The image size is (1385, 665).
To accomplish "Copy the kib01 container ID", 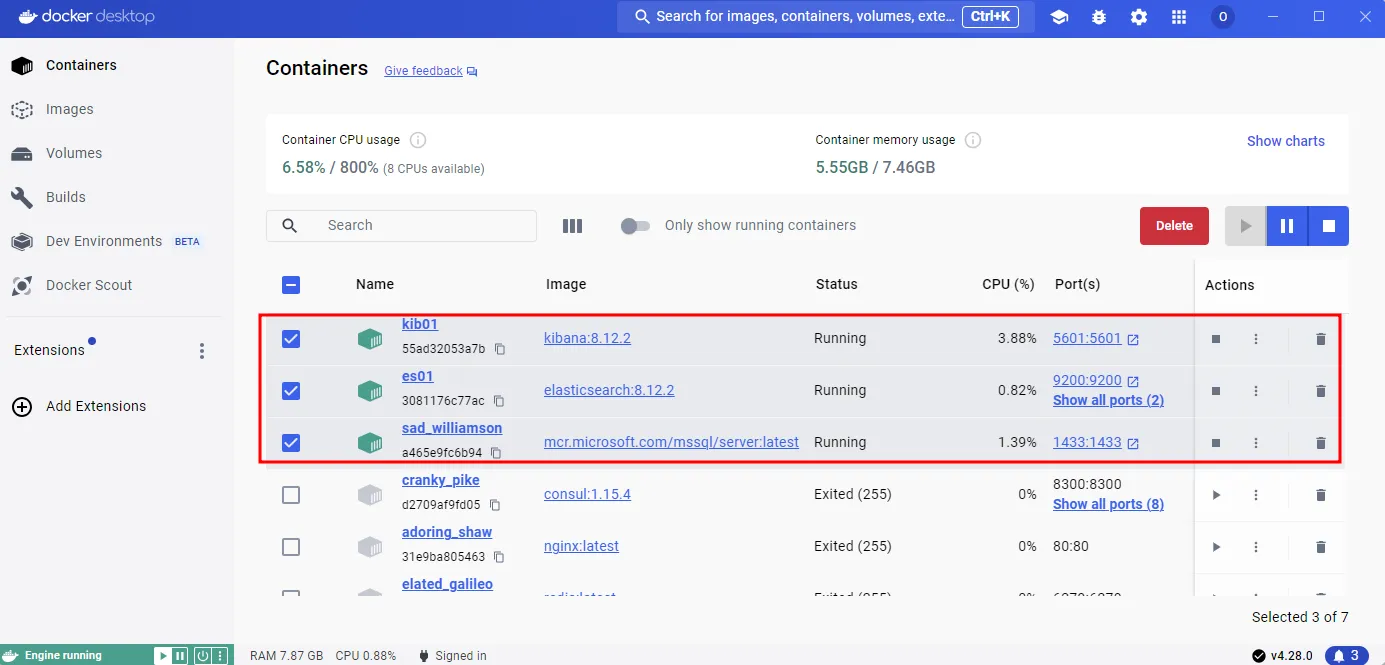I will 500,349.
